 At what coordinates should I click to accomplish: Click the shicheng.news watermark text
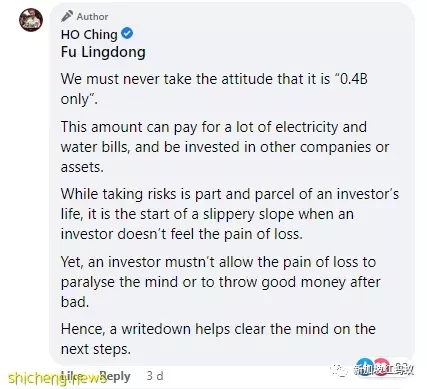tap(57, 378)
